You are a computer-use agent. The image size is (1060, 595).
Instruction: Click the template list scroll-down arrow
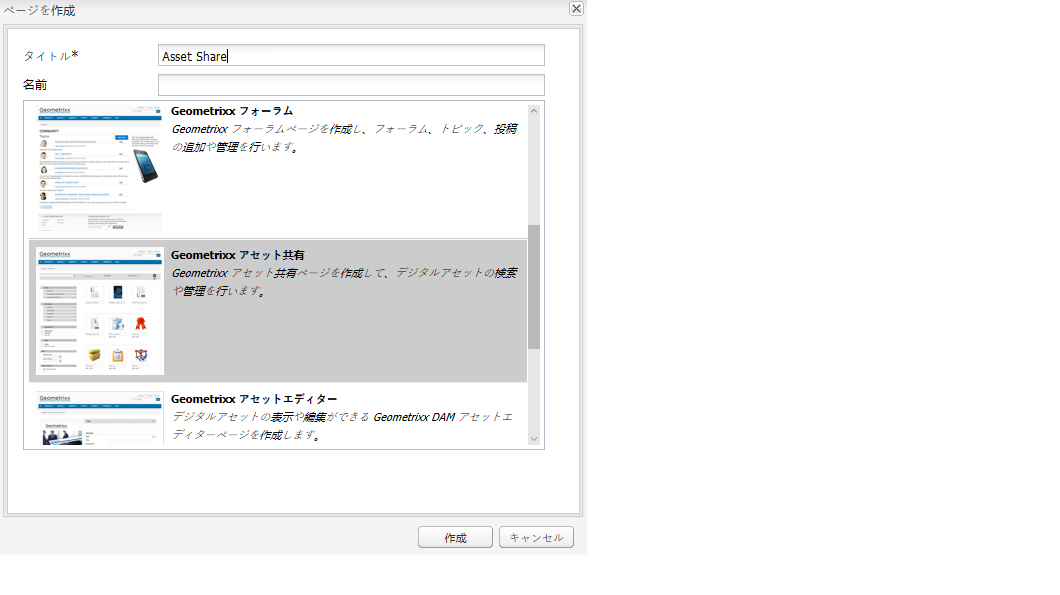click(534, 439)
